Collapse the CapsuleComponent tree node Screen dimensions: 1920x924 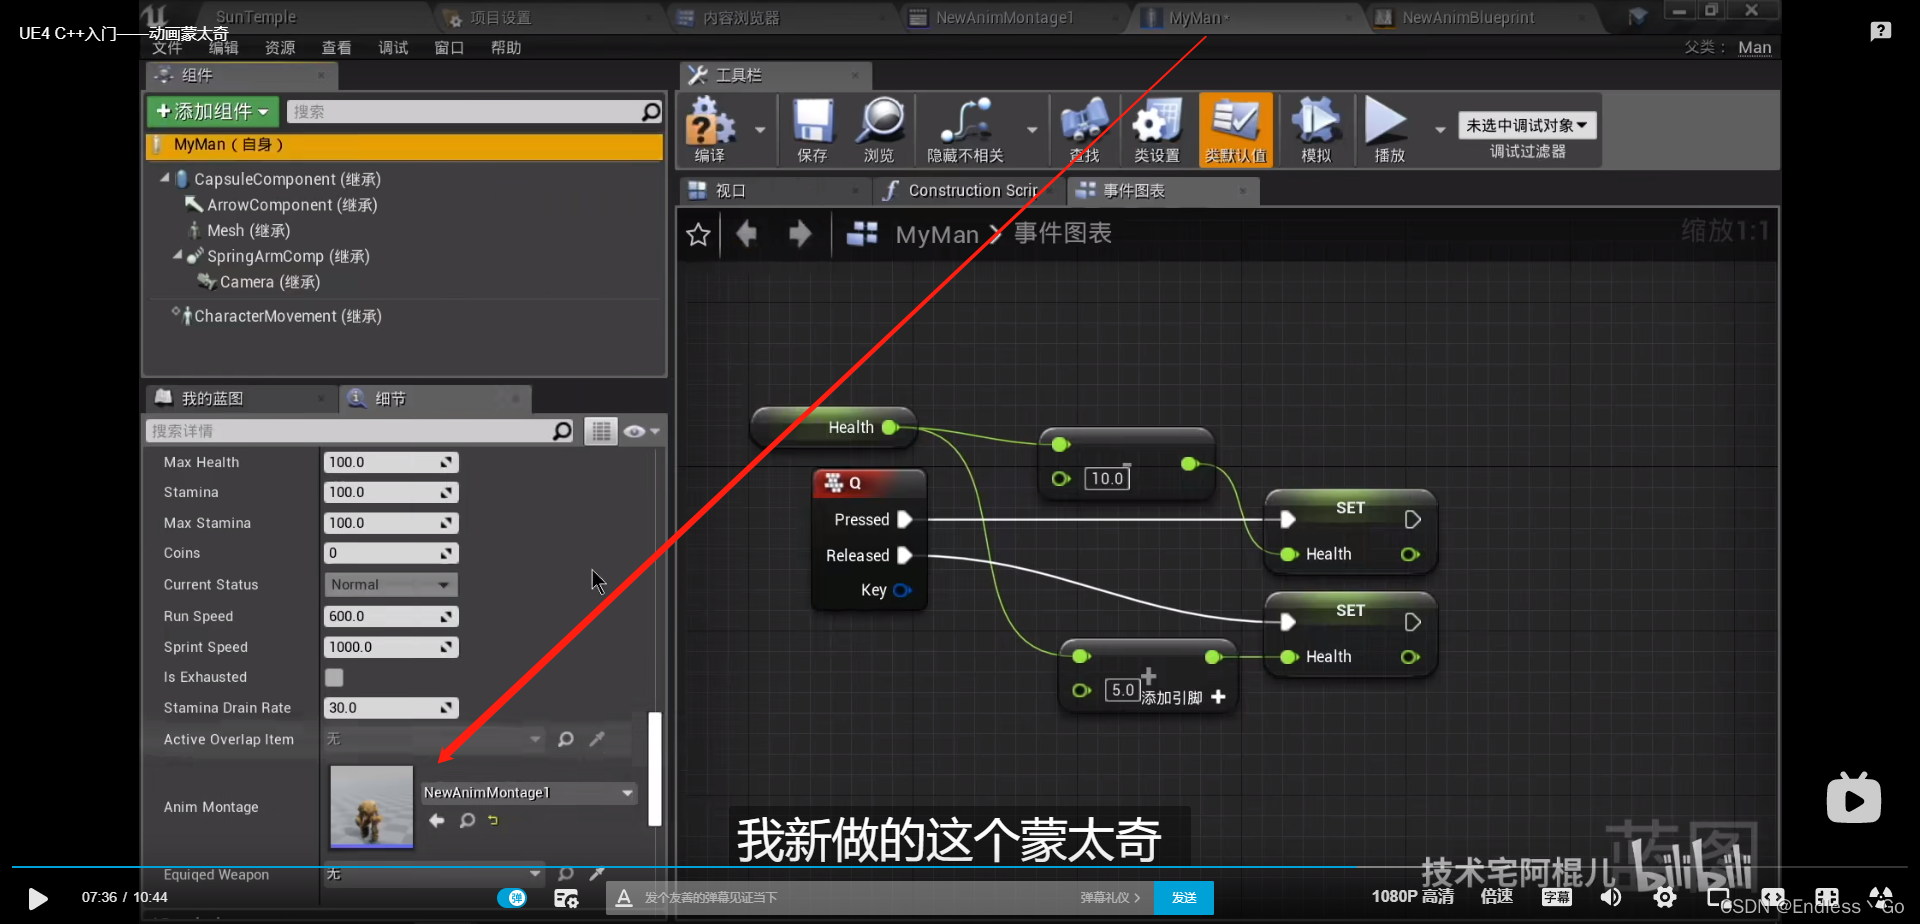165,178
